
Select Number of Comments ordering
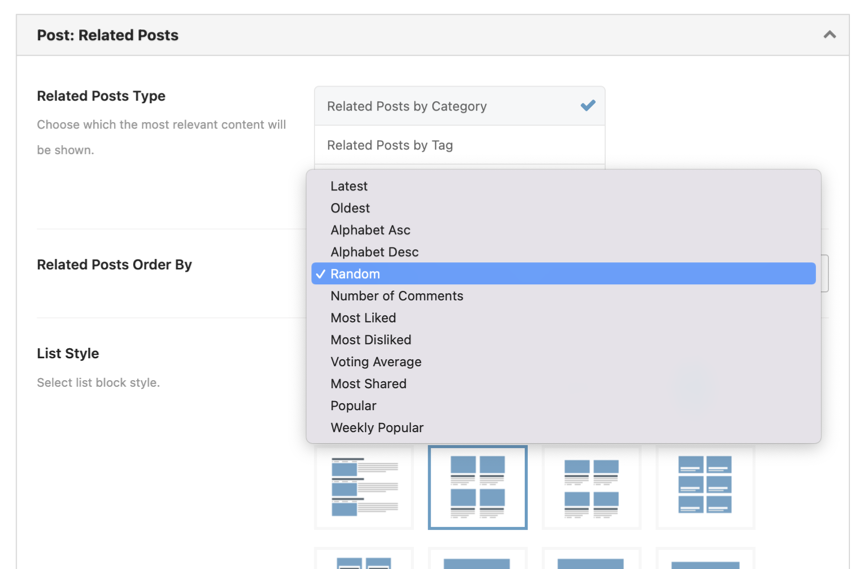tap(563, 296)
